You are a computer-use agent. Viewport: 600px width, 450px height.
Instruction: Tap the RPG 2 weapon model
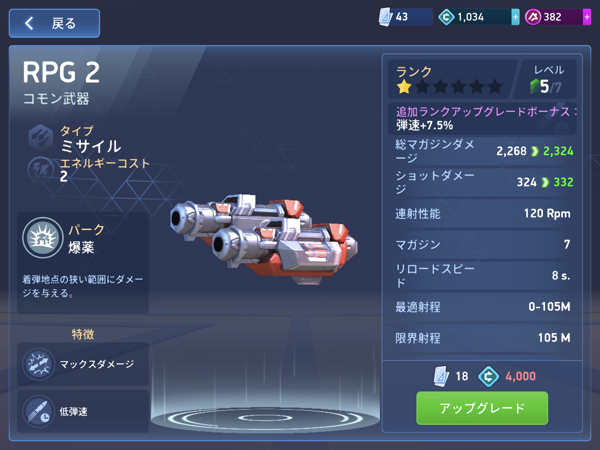[264, 239]
